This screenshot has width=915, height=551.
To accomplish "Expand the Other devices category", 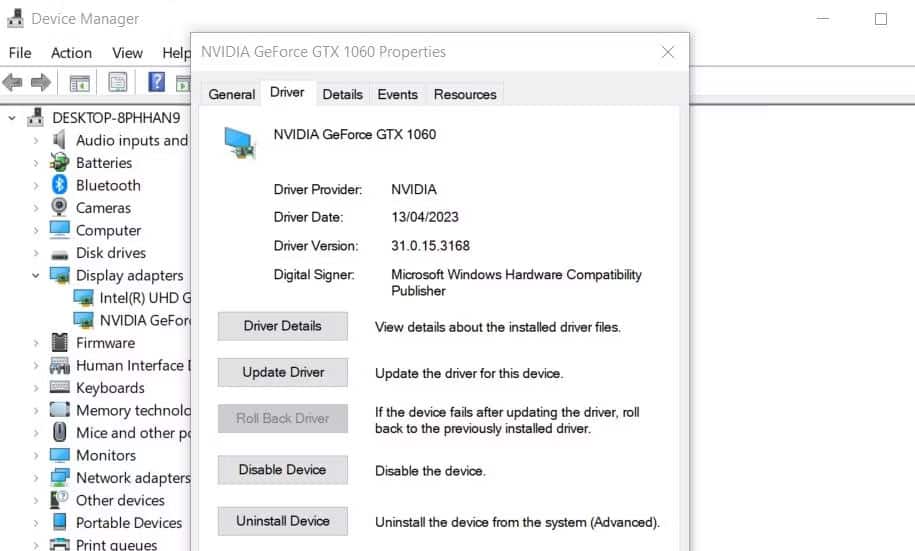I will [36, 500].
